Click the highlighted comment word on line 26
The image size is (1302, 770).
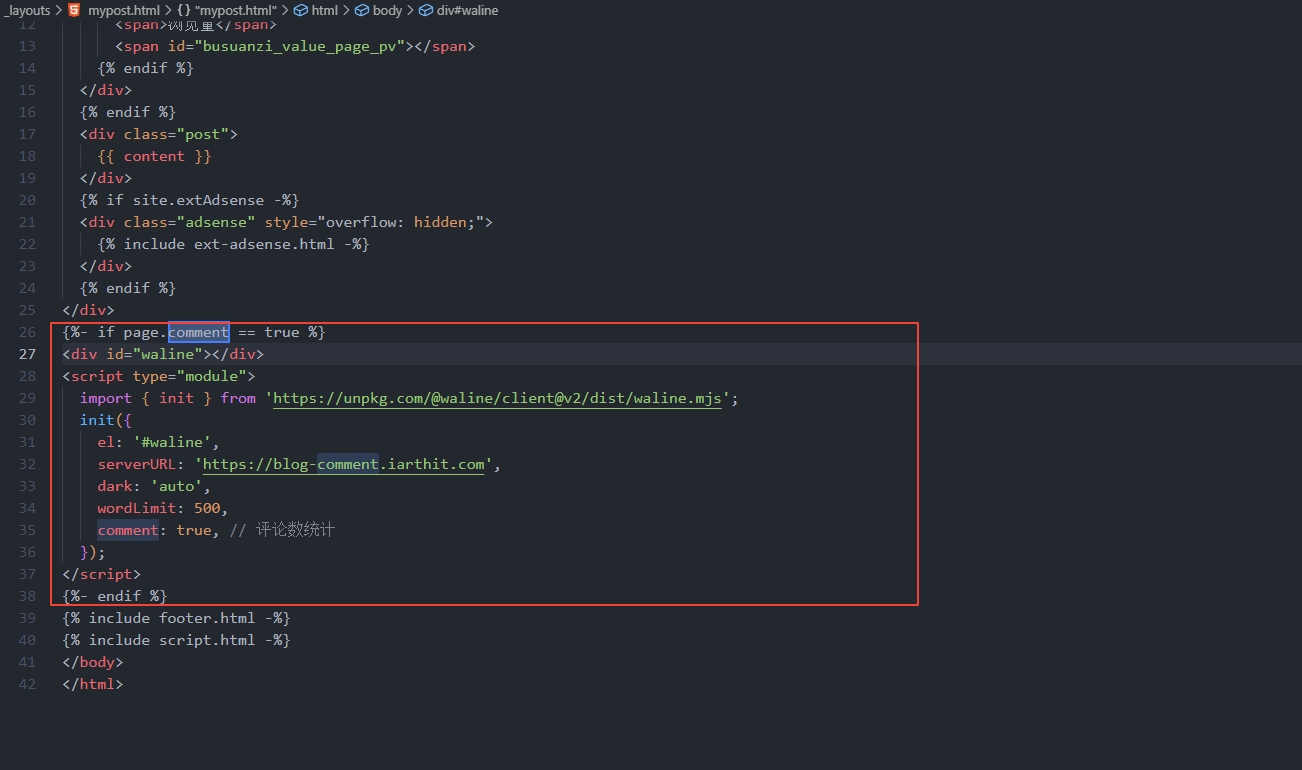(x=199, y=332)
